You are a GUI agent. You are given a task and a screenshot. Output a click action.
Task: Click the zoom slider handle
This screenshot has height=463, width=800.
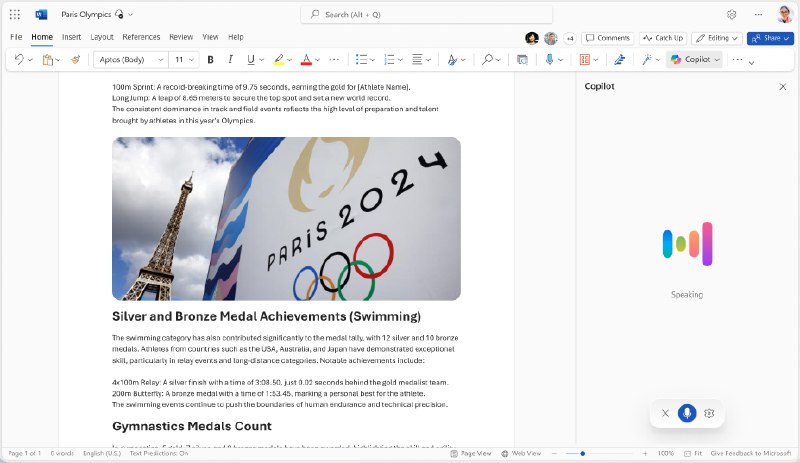582,453
